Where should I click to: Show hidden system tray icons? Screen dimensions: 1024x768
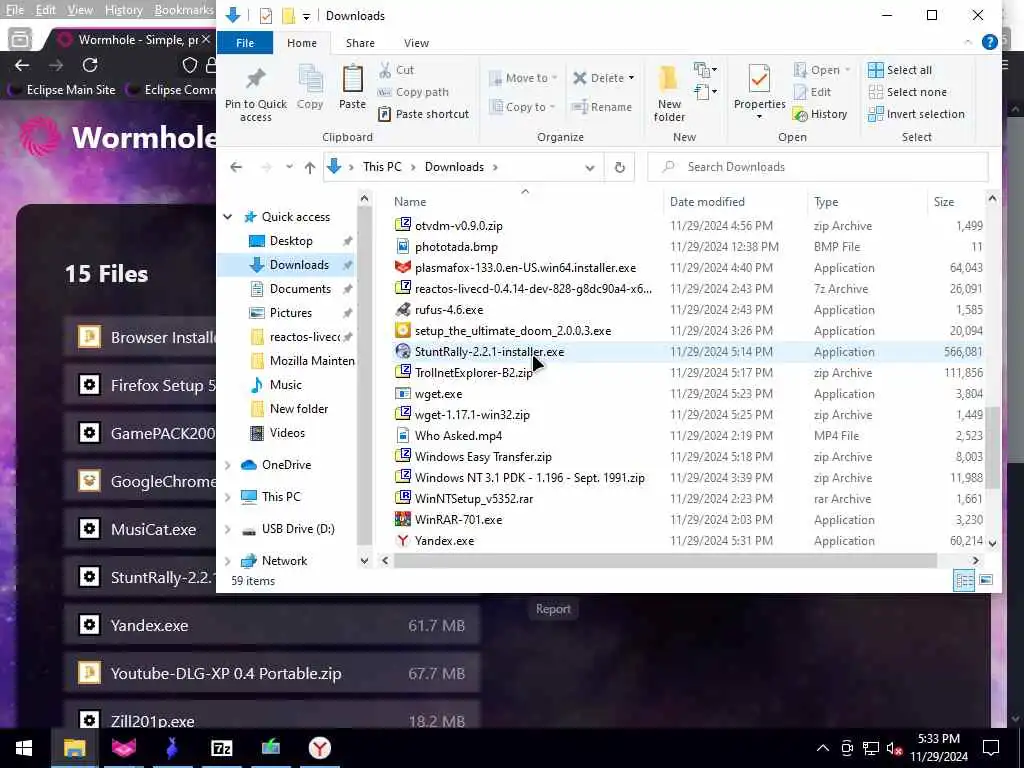[x=823, y=748]
